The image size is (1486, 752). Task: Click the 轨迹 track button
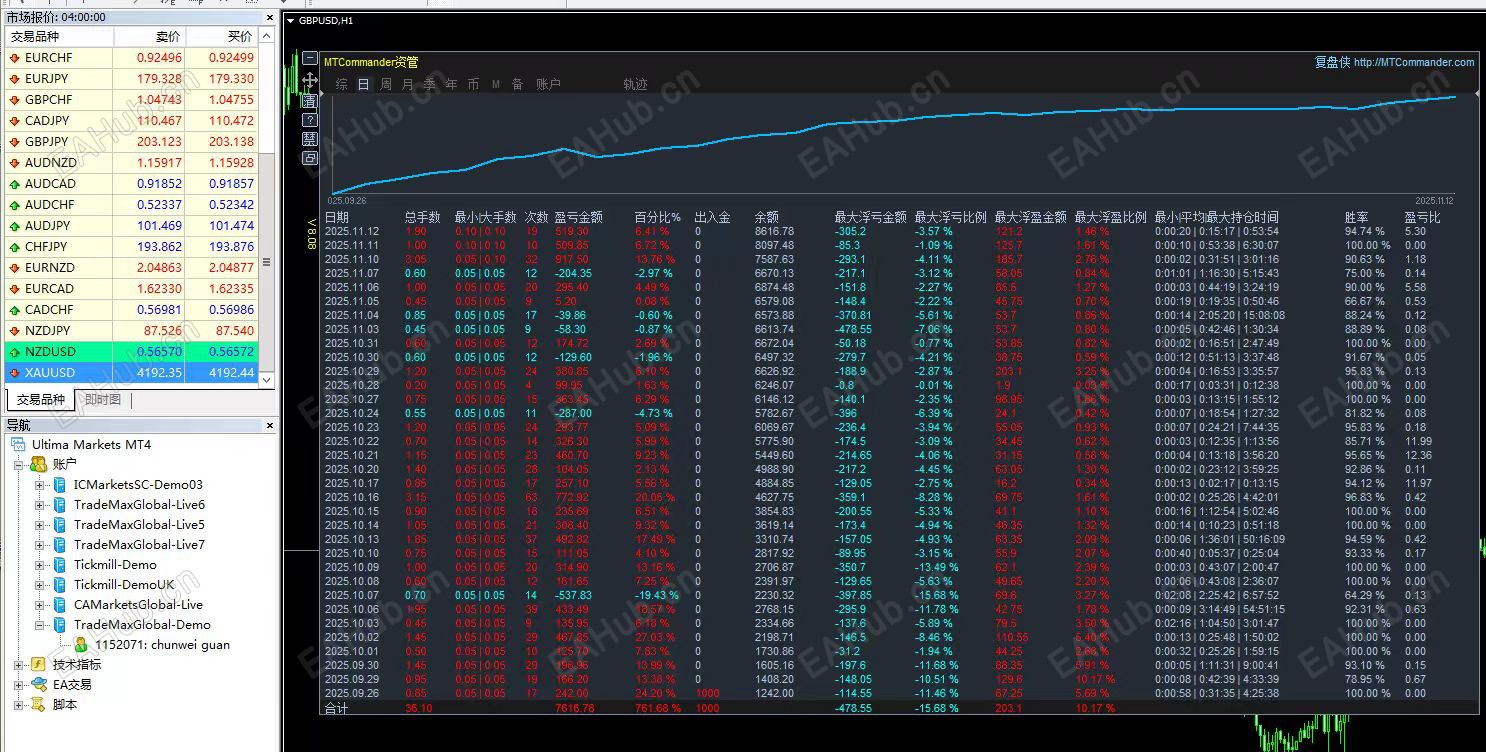click(x=636, y=85)
